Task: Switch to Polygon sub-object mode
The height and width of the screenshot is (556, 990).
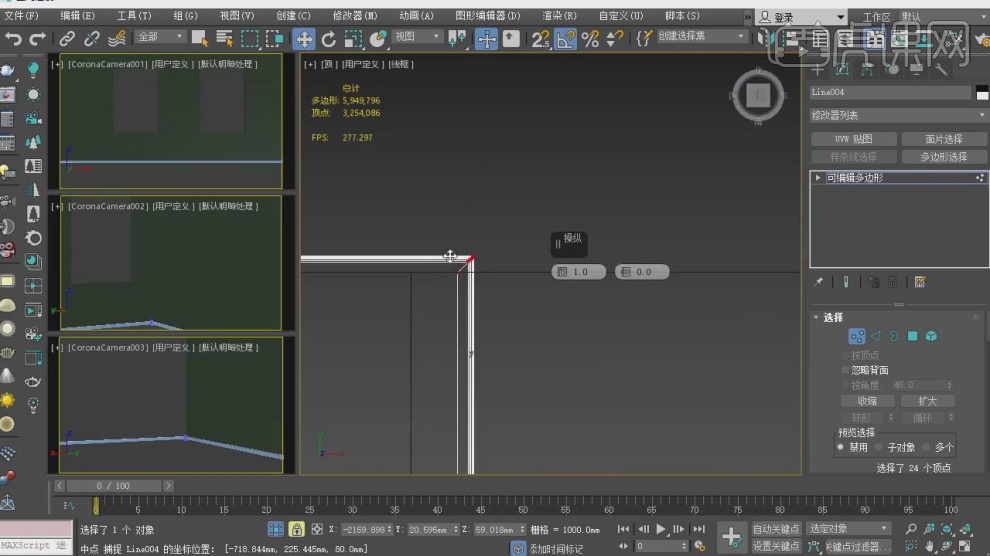Action: (x=912, y=336)
